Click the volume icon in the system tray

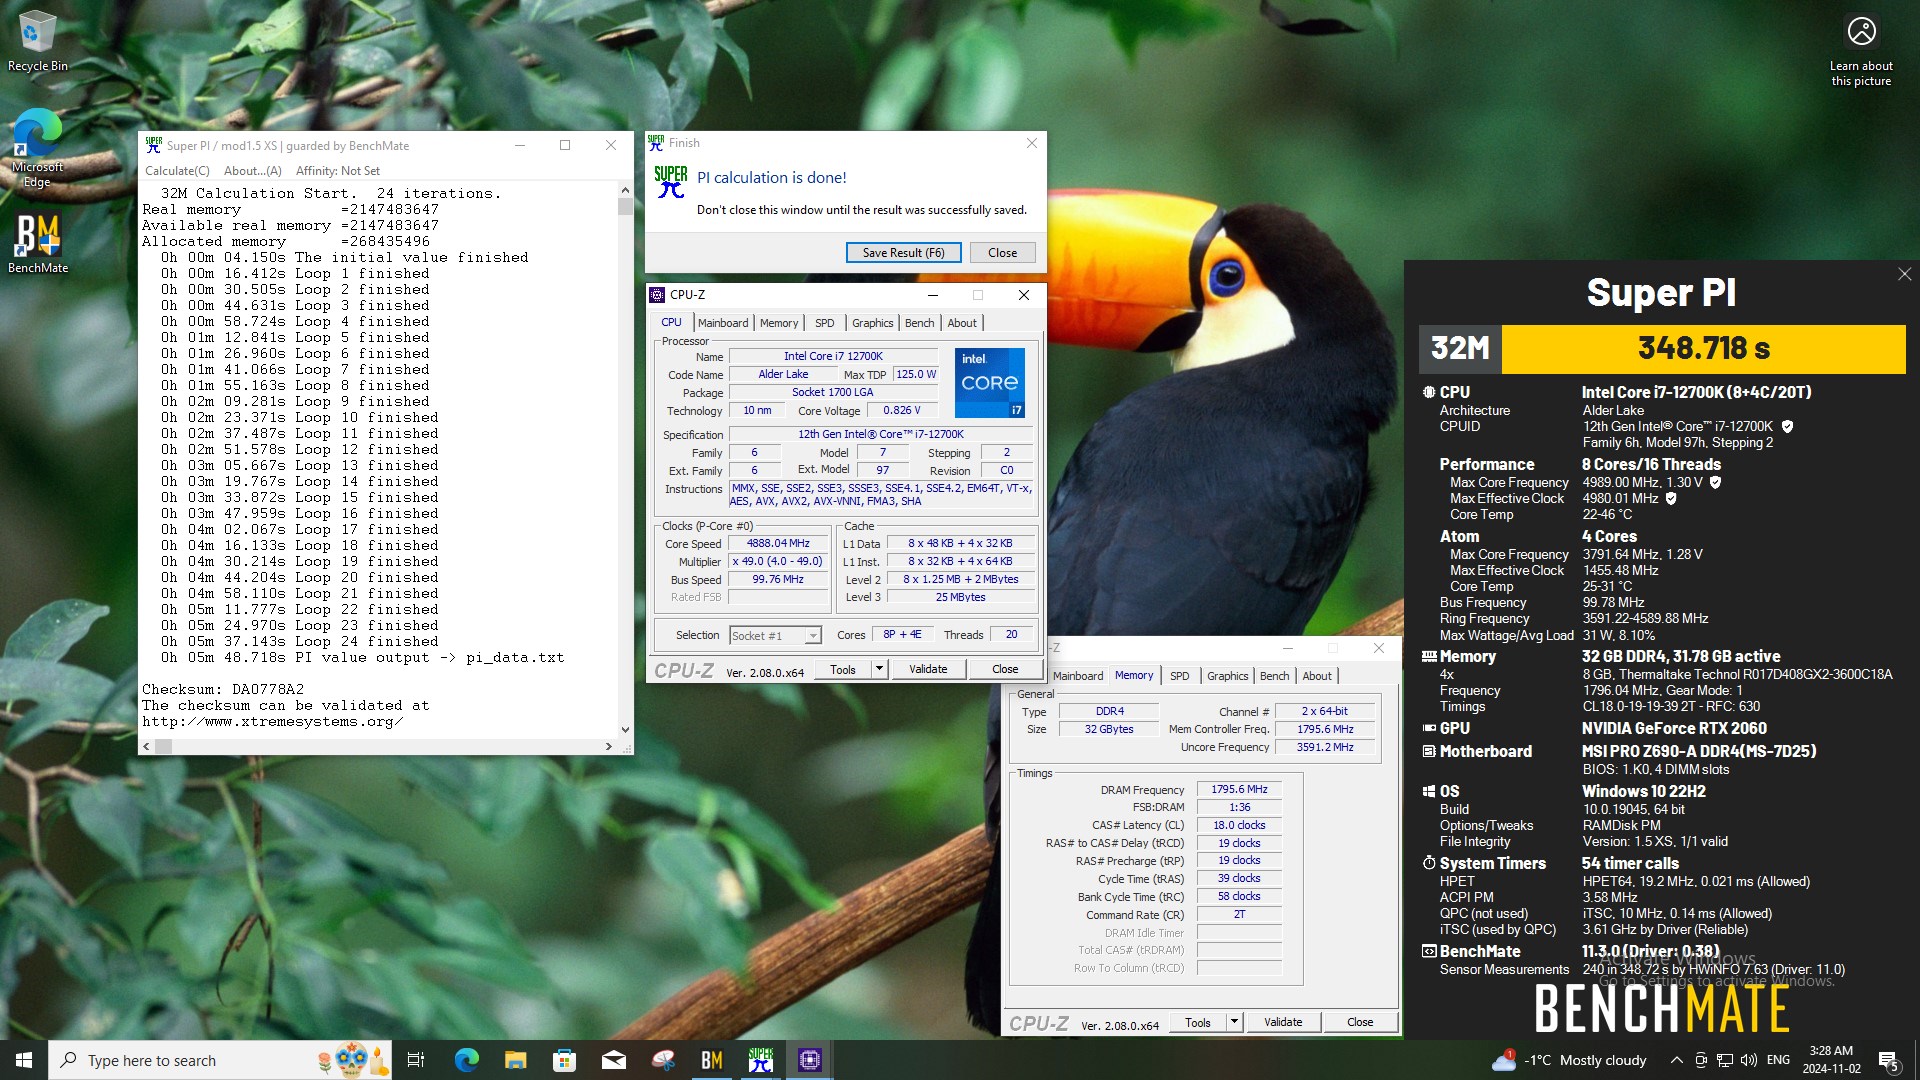coord(1749,1060)
